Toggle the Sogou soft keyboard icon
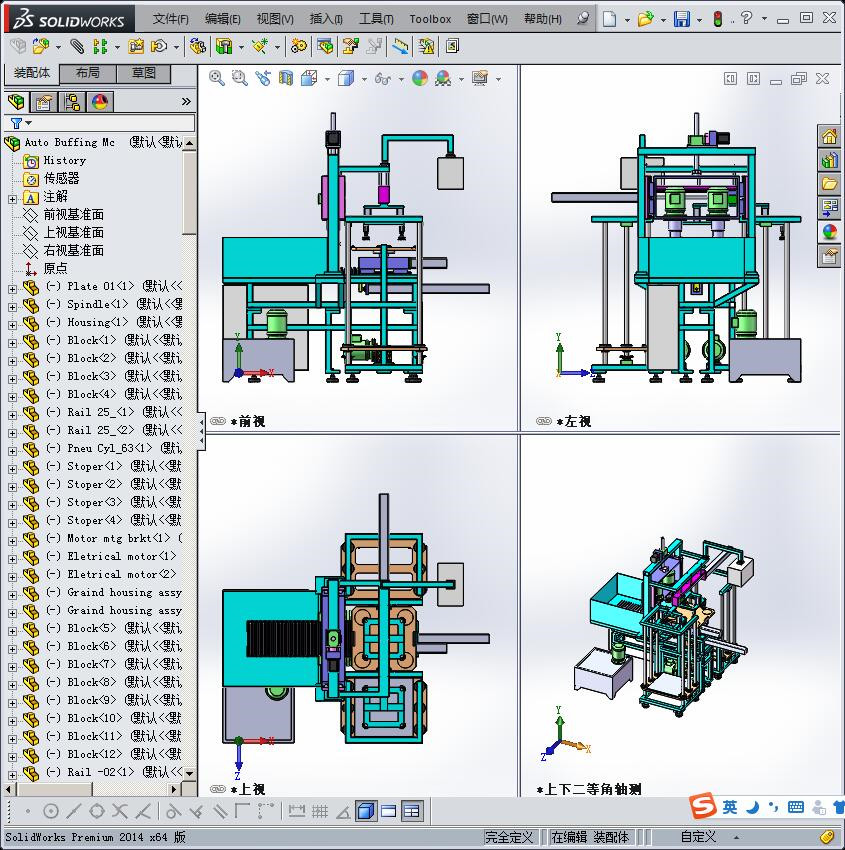 (796, 807)
